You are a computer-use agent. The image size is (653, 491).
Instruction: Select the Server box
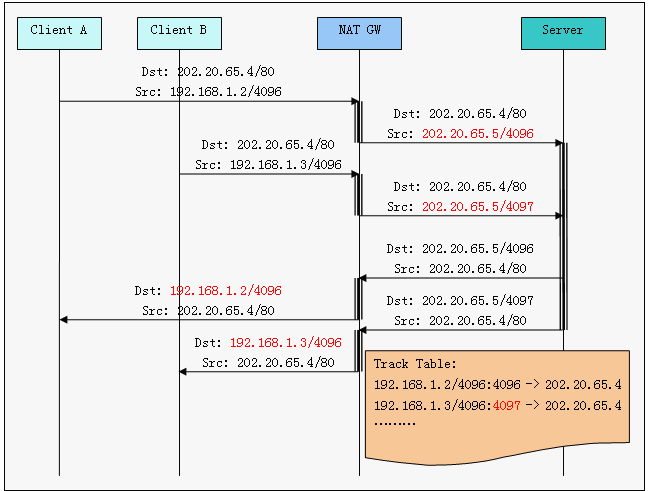[x=563, y=33]
